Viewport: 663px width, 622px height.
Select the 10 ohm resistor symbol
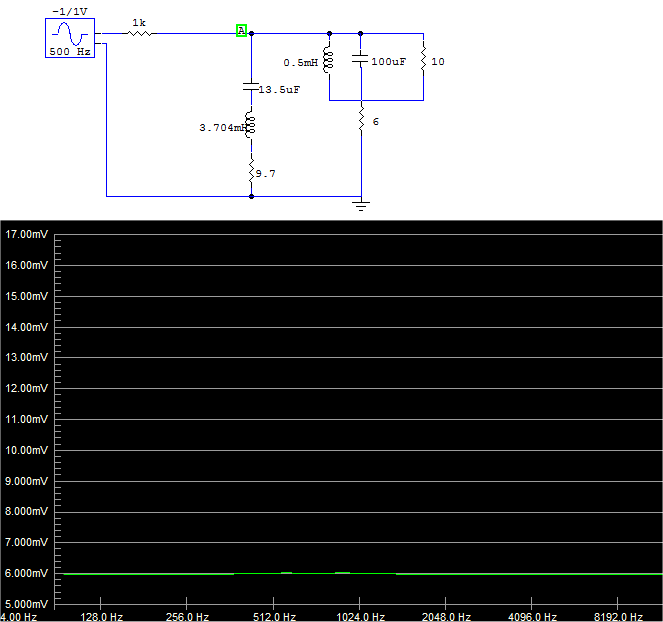pos(423,60)
